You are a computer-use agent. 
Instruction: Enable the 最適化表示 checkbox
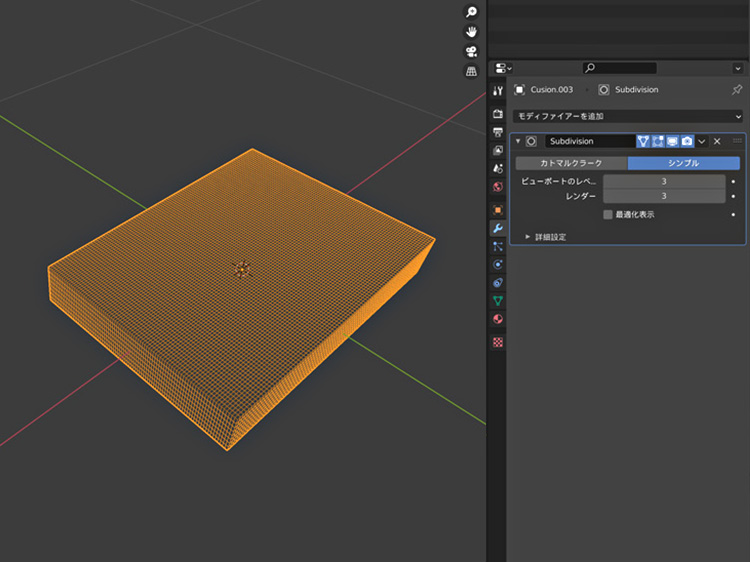point(608,214)
